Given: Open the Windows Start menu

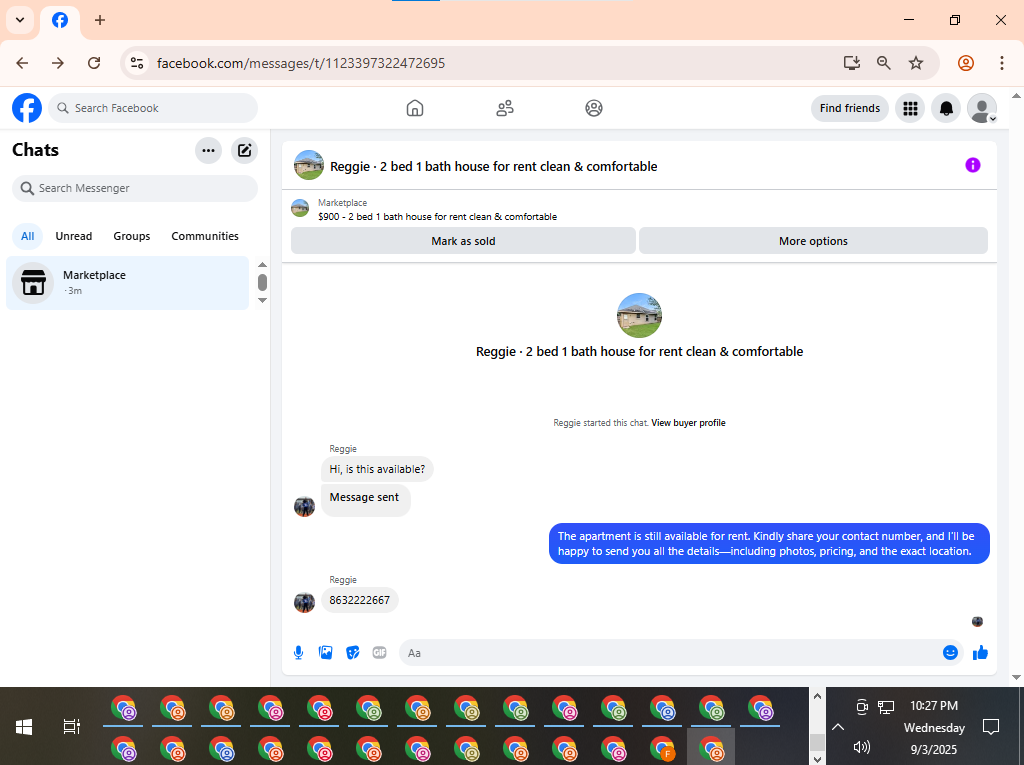Looking at the screenshot, I should point(24,727).
